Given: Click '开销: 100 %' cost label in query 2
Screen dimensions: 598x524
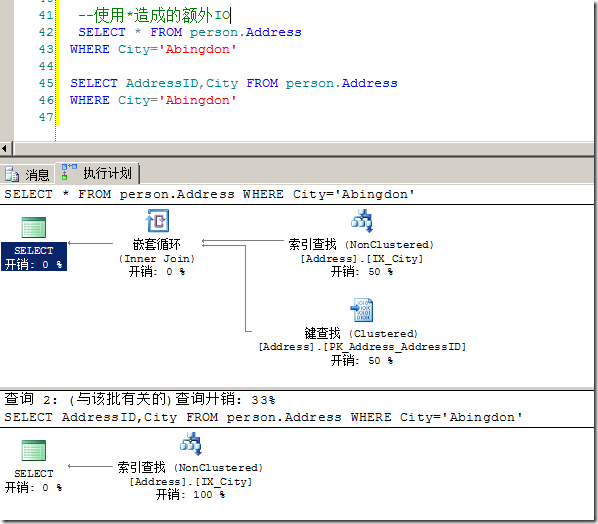Looking at the screenshot, I should click(190, 495).
